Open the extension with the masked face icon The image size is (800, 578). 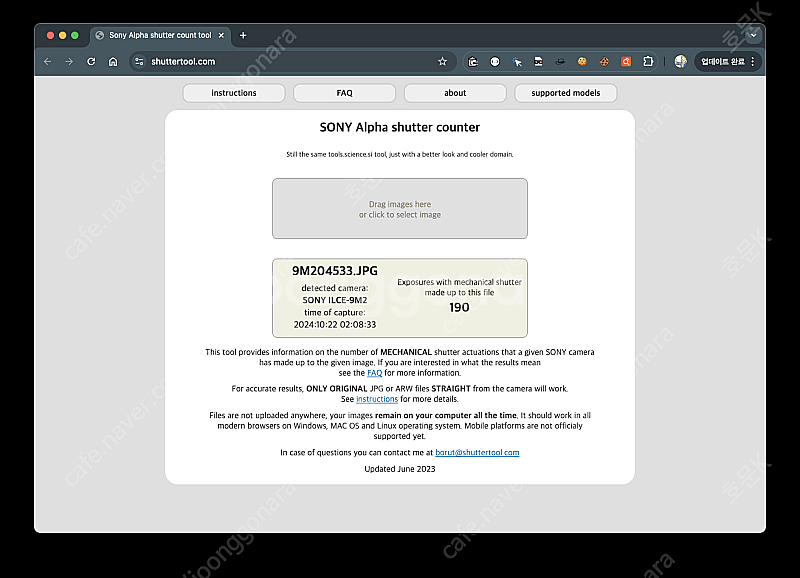[539, 62]
